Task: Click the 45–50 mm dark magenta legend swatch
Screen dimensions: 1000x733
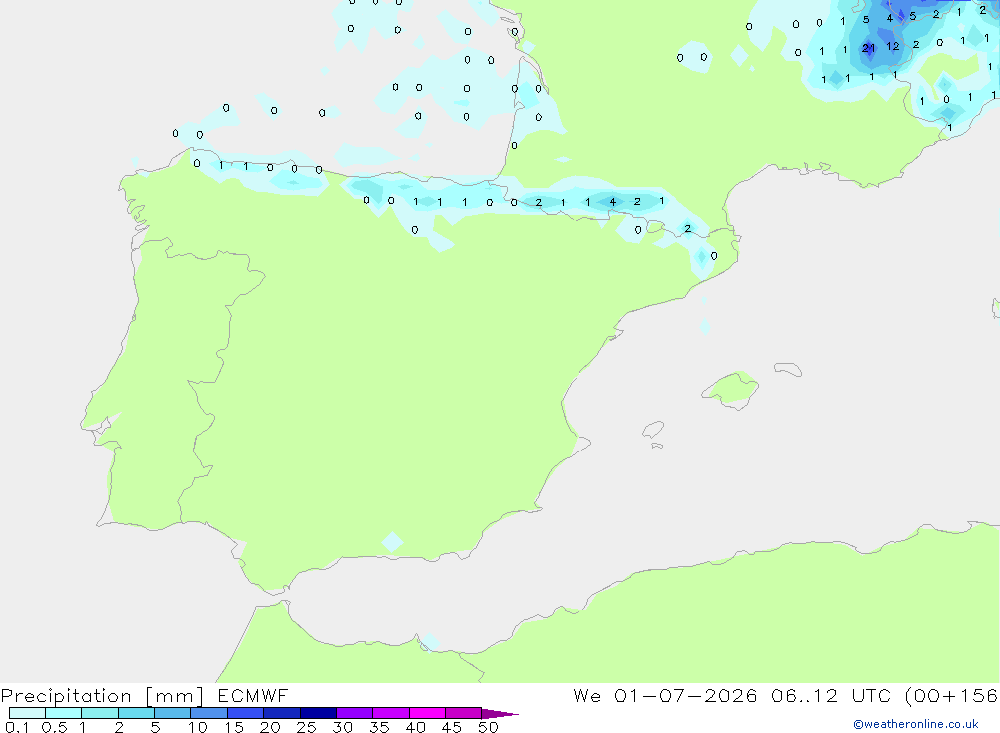Action: pos(464,713)
